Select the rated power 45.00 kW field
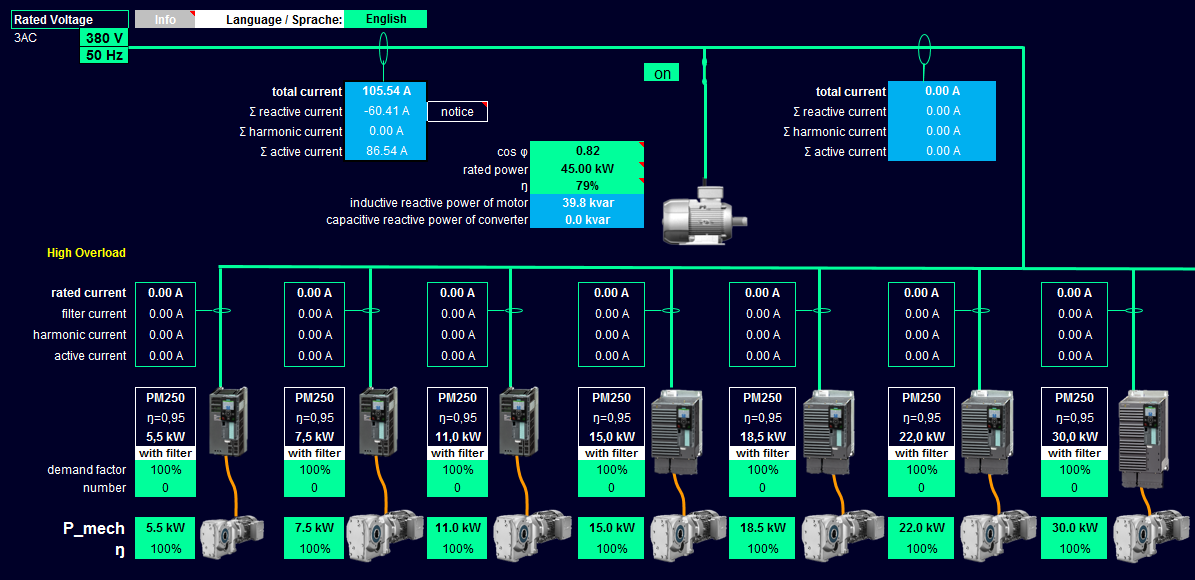This screenshot has width=1195, height=580. pos(587,168)
